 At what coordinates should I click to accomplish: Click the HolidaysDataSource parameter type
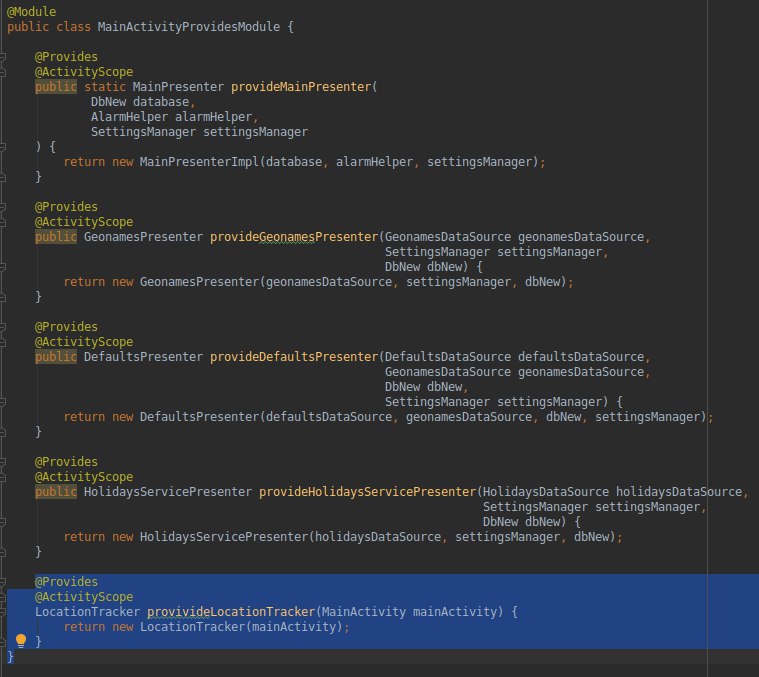pyautogui.click(x=546, y=492)
